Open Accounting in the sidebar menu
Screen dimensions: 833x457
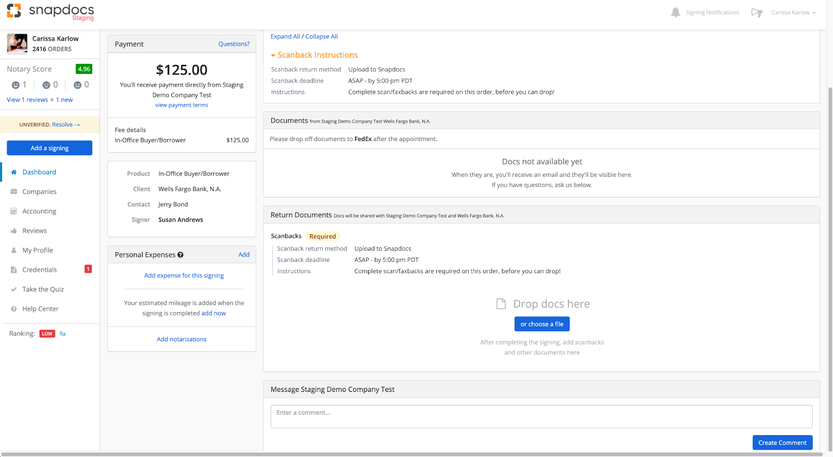pos(39,211)
